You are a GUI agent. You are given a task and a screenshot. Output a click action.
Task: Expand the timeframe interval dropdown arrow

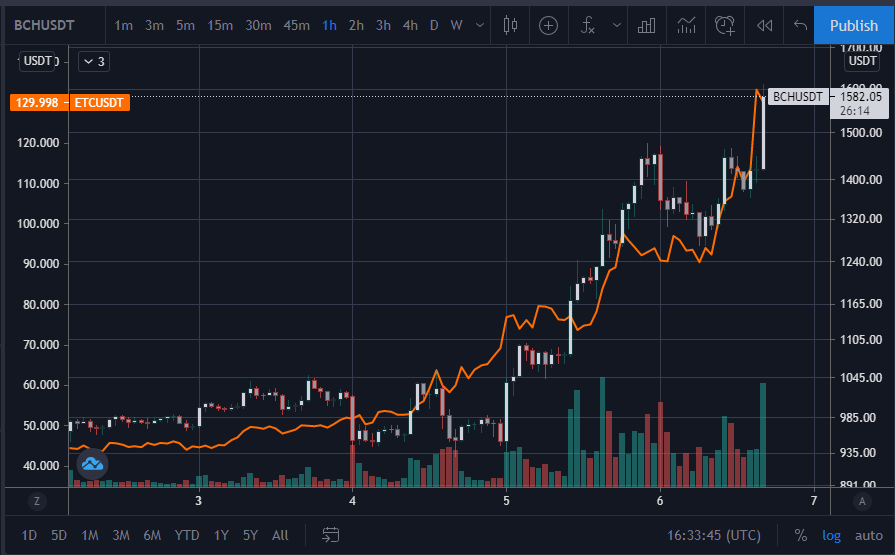480,25
